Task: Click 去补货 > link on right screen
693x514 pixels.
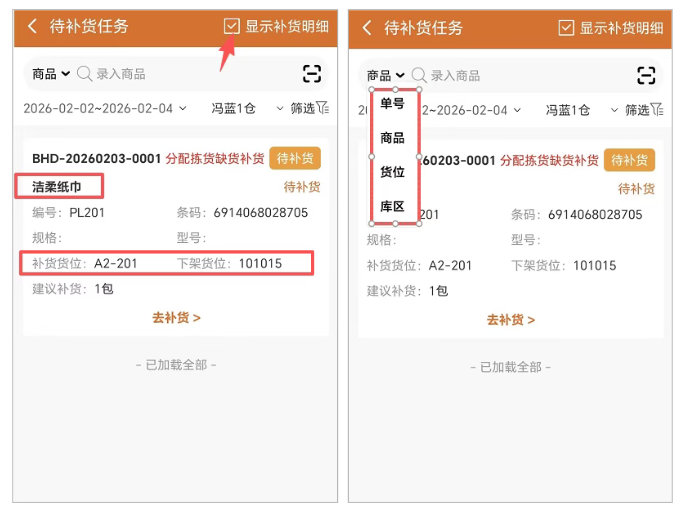Action: [x=511, y=320]
